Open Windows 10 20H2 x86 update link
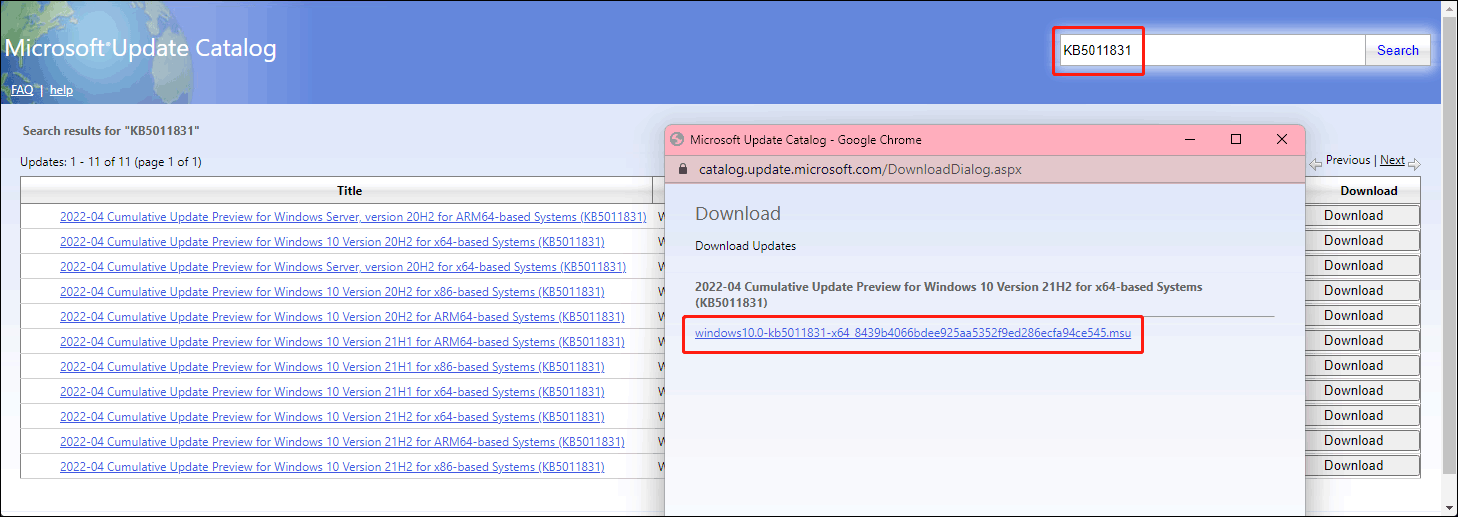 click(332, 291)
